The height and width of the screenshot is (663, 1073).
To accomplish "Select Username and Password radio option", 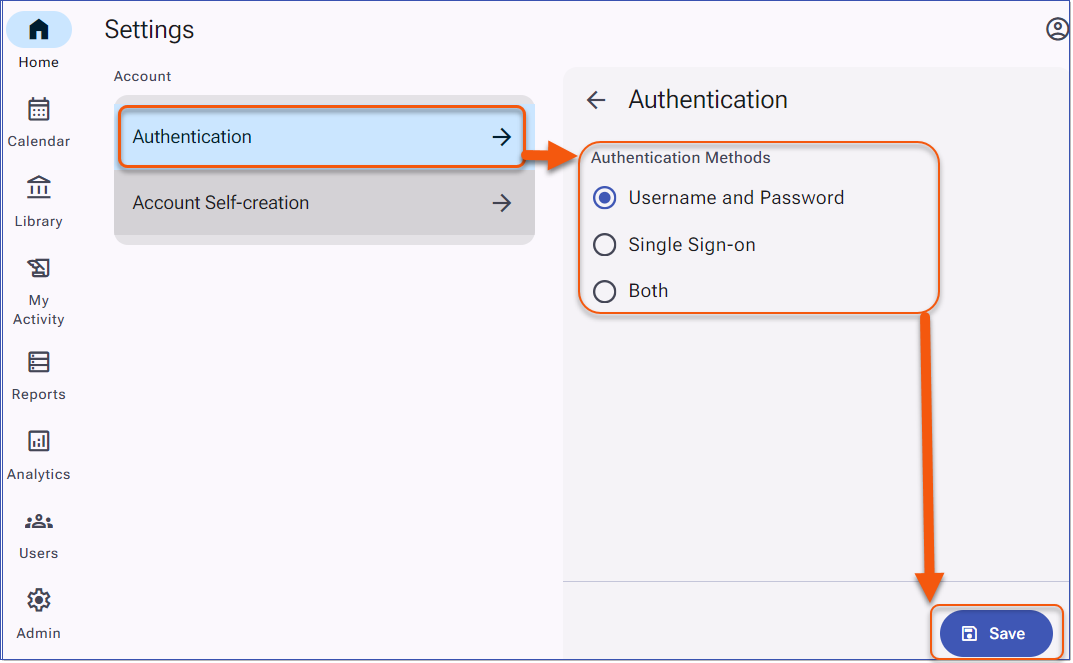I will (x=604, y=198).
